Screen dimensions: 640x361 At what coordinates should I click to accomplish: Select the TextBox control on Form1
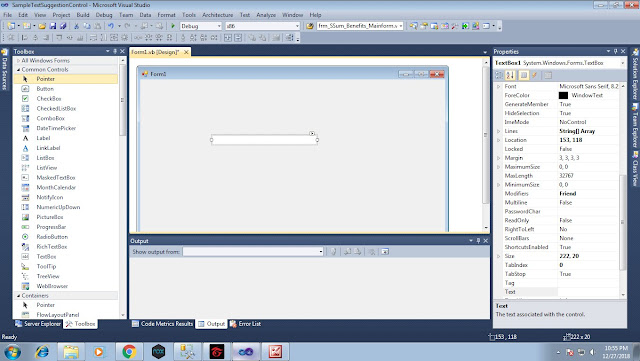pyautogui.click(x=264, y=140)
